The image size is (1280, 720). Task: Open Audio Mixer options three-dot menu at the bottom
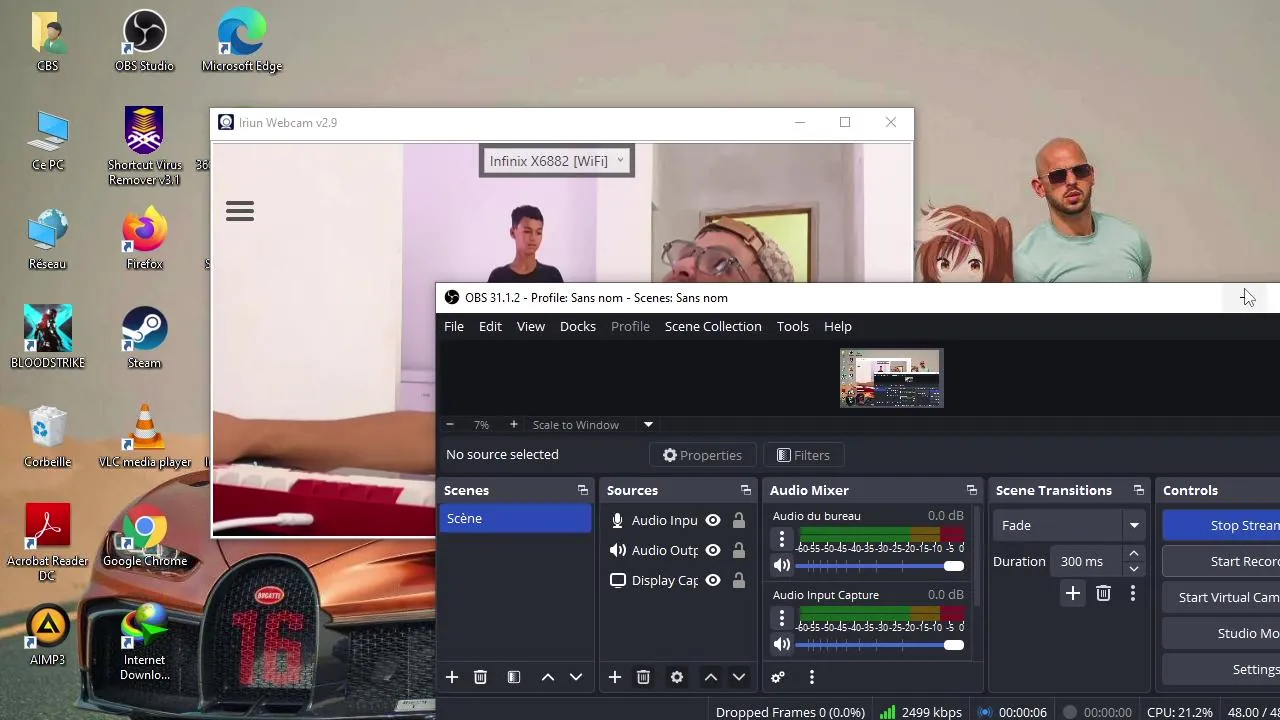coord(812,677)
